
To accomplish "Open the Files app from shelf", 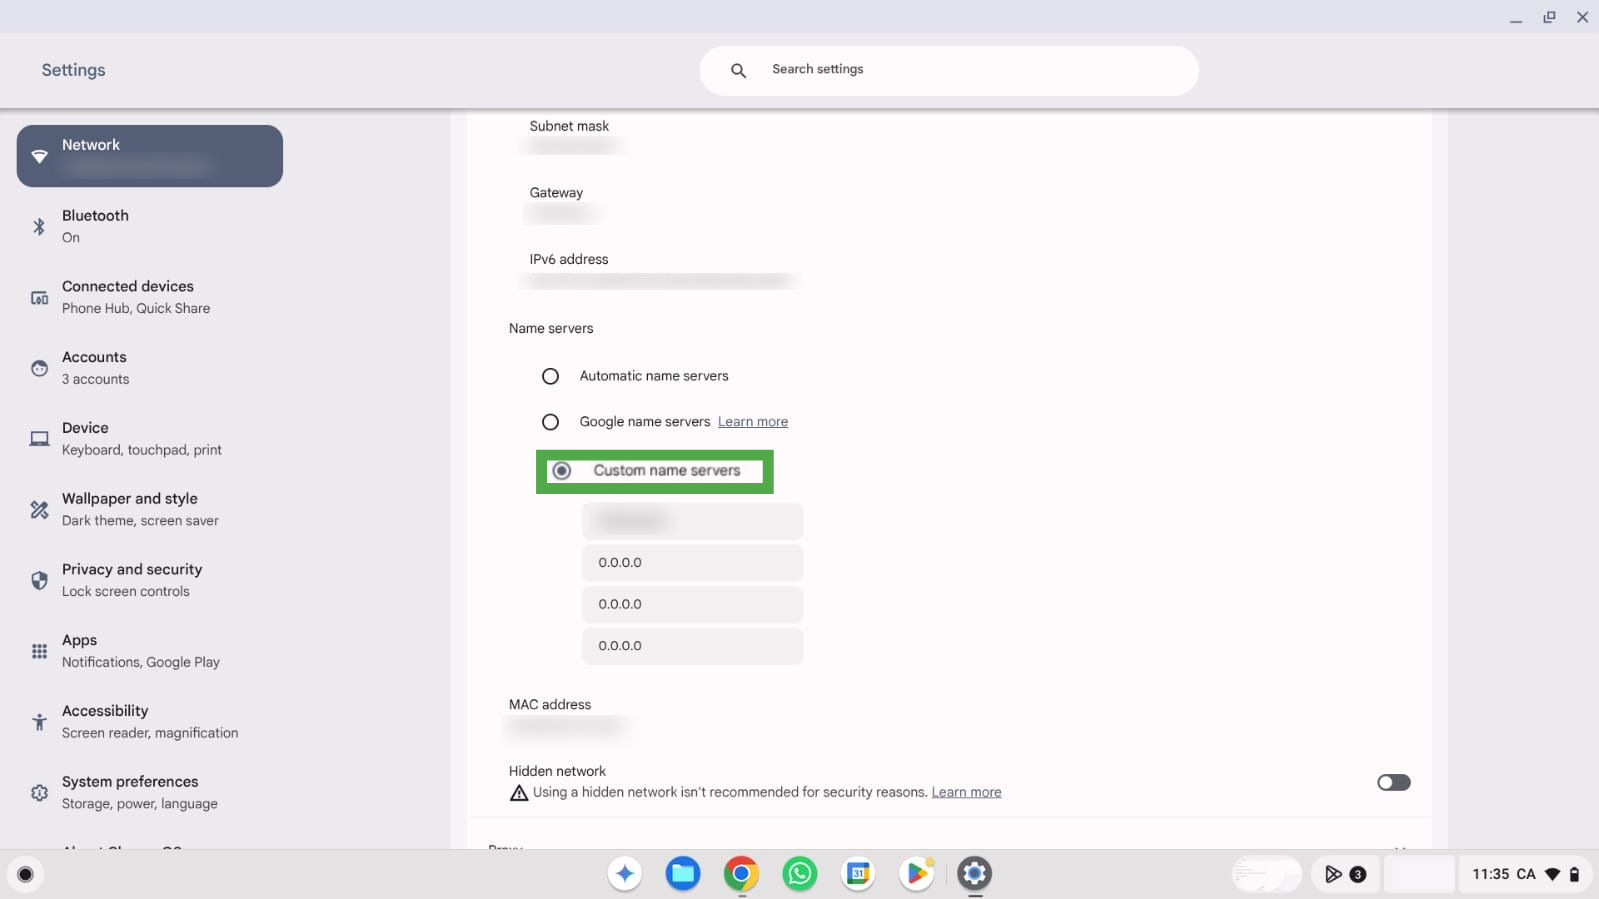I will (x=683, y=874).
